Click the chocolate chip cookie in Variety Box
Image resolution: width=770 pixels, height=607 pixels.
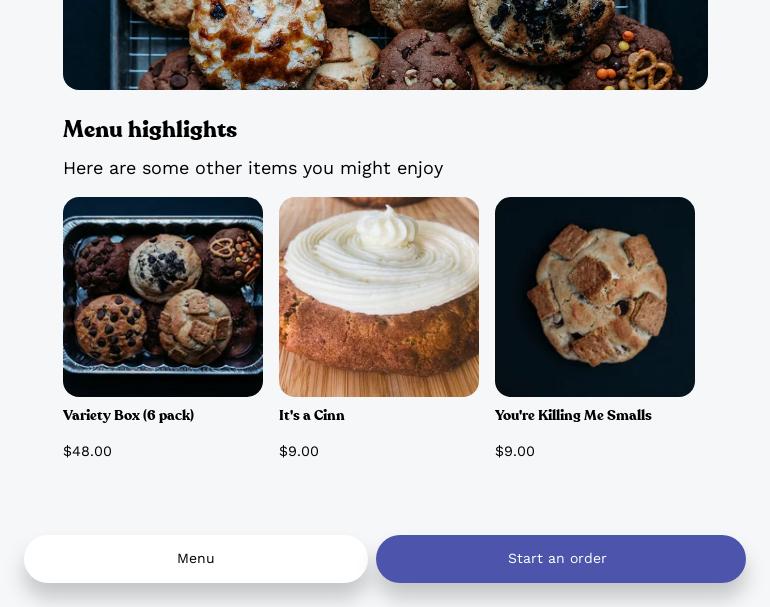click(x=111, y=328)
